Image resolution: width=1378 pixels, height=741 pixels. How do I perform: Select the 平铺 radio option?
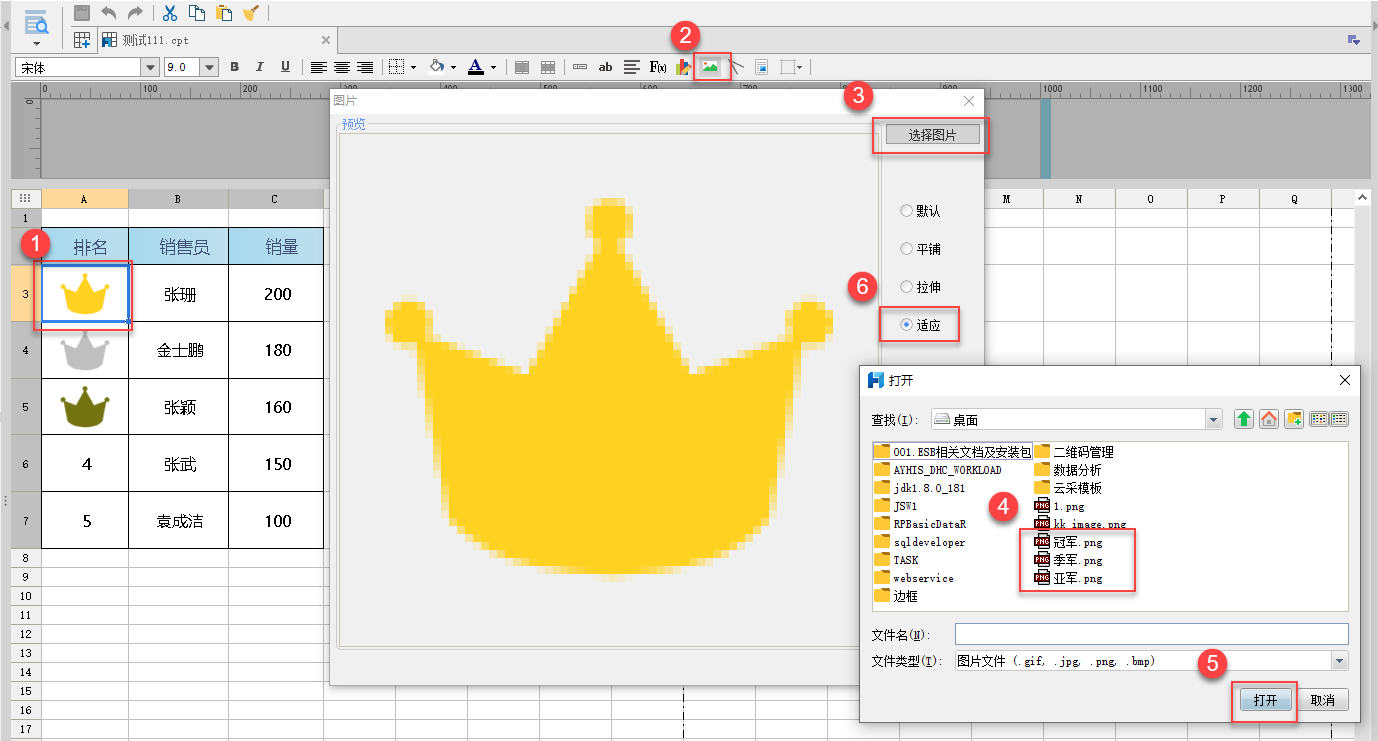coord(907,249)
